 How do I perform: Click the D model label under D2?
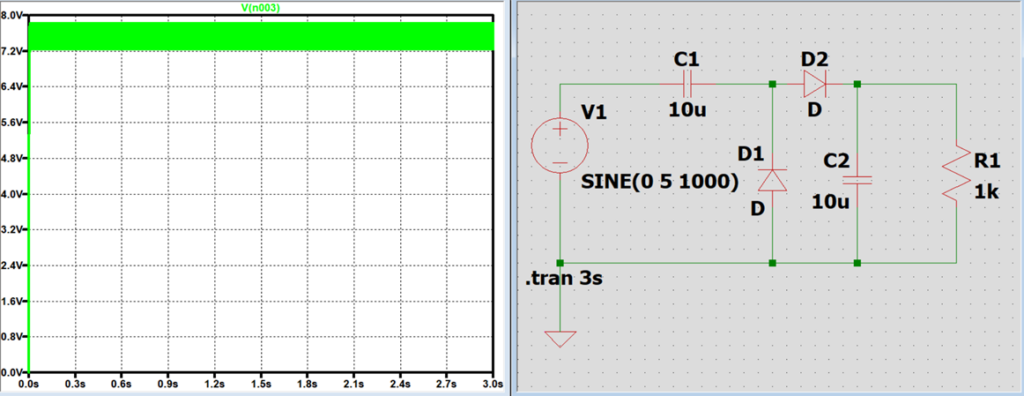(x=814, y=110)
